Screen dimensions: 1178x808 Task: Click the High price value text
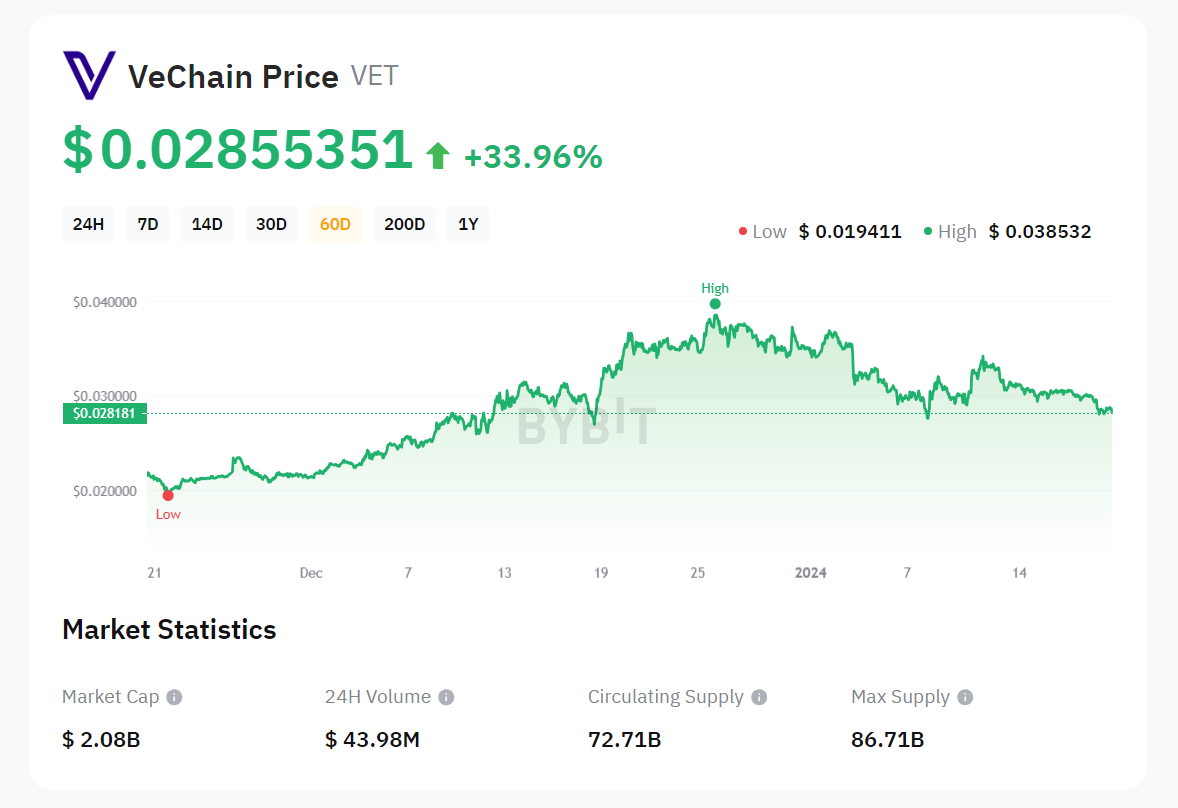1040,231
